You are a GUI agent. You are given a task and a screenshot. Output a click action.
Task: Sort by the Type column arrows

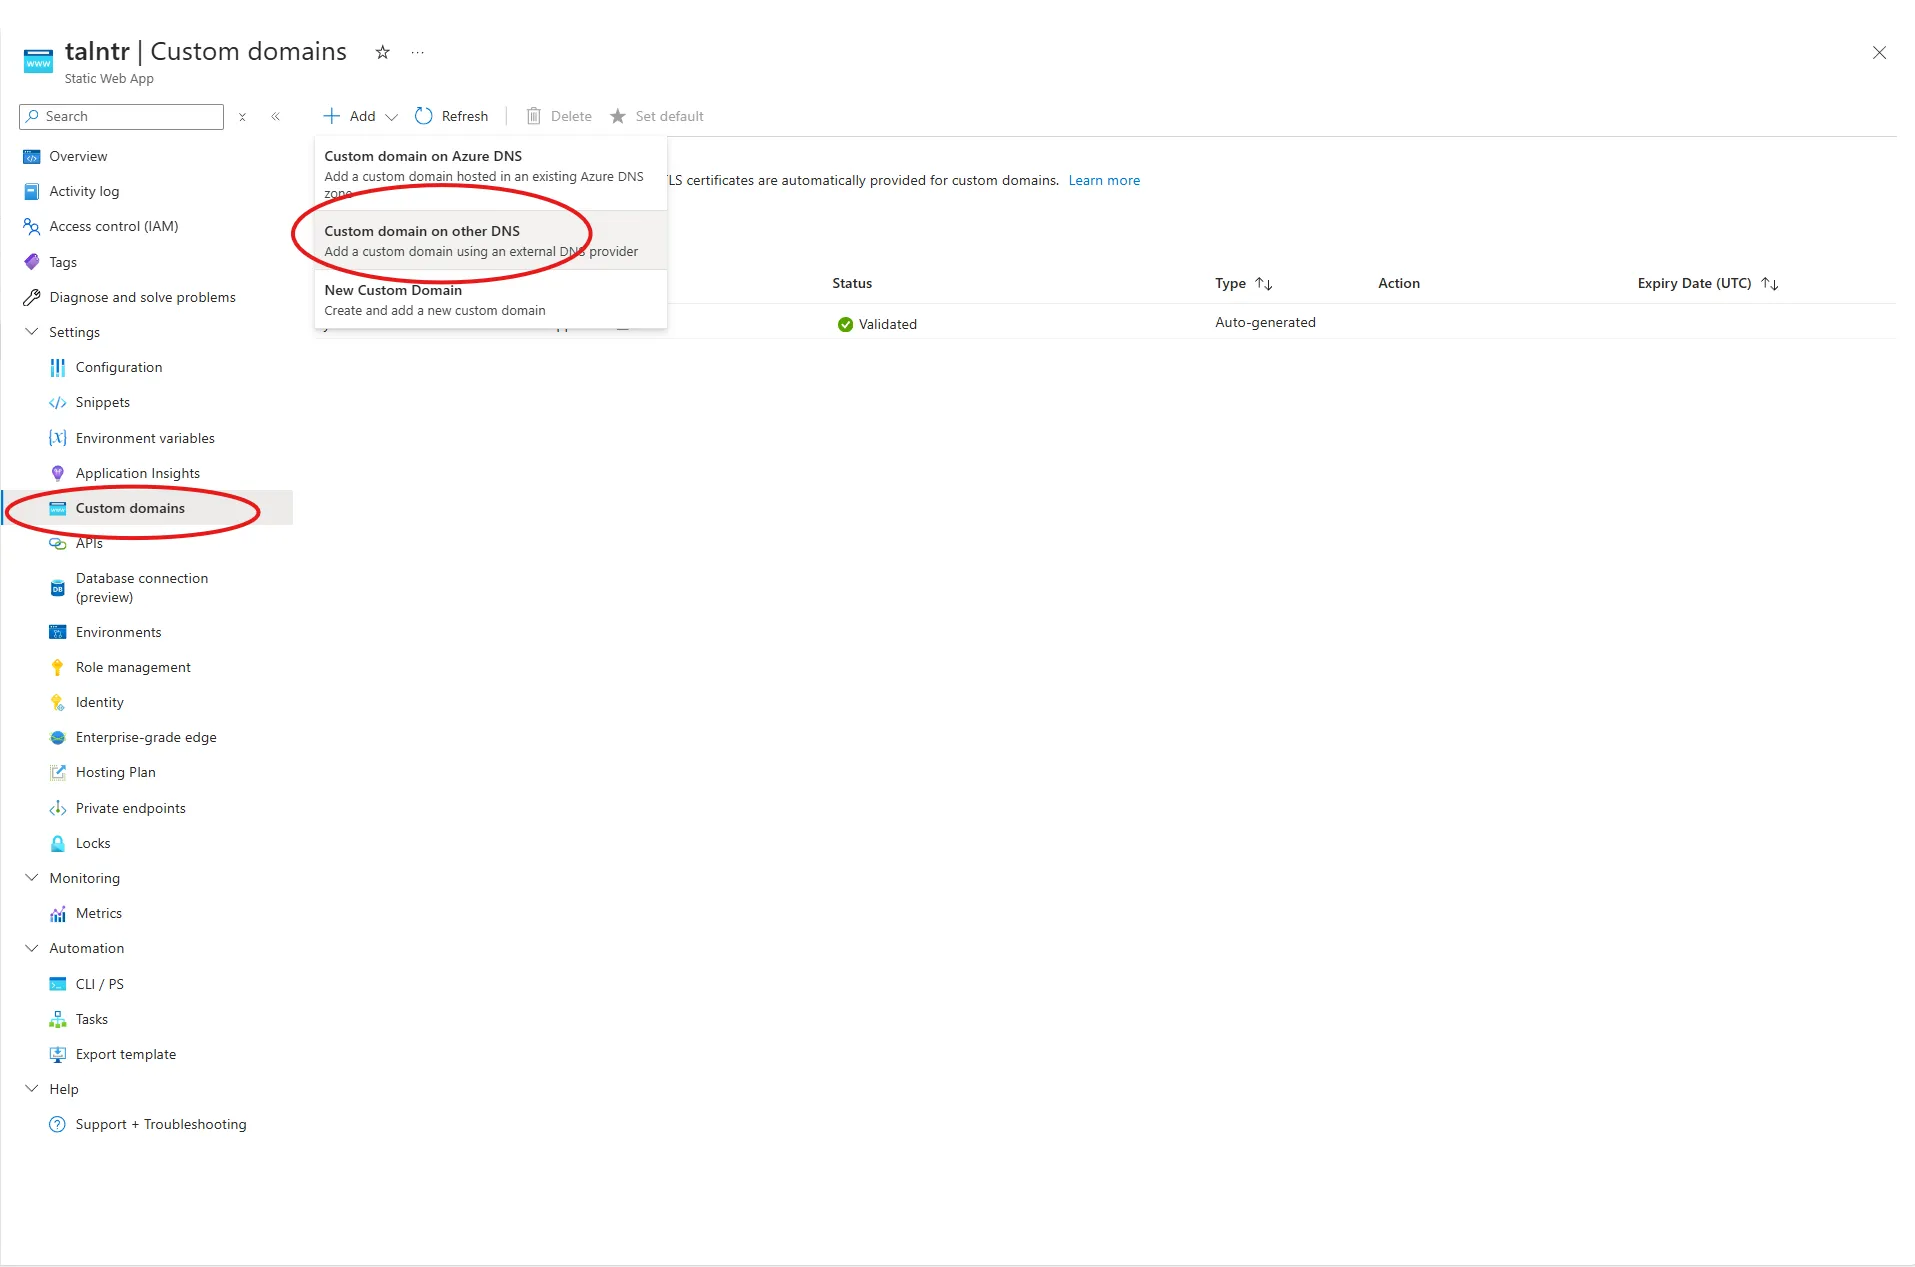[x=1264, y=284]
